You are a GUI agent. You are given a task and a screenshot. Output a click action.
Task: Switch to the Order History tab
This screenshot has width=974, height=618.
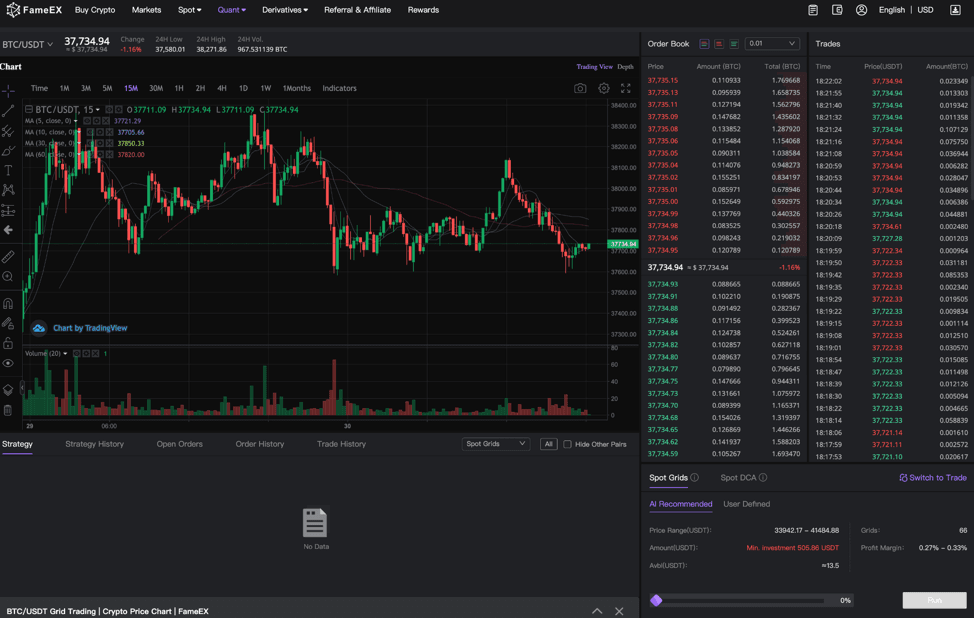[260, 444]
